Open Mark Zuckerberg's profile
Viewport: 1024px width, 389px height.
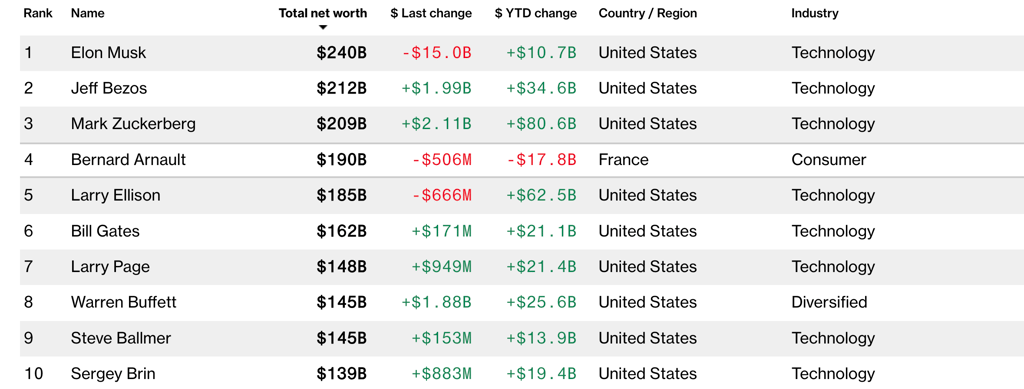coord(133,124)
